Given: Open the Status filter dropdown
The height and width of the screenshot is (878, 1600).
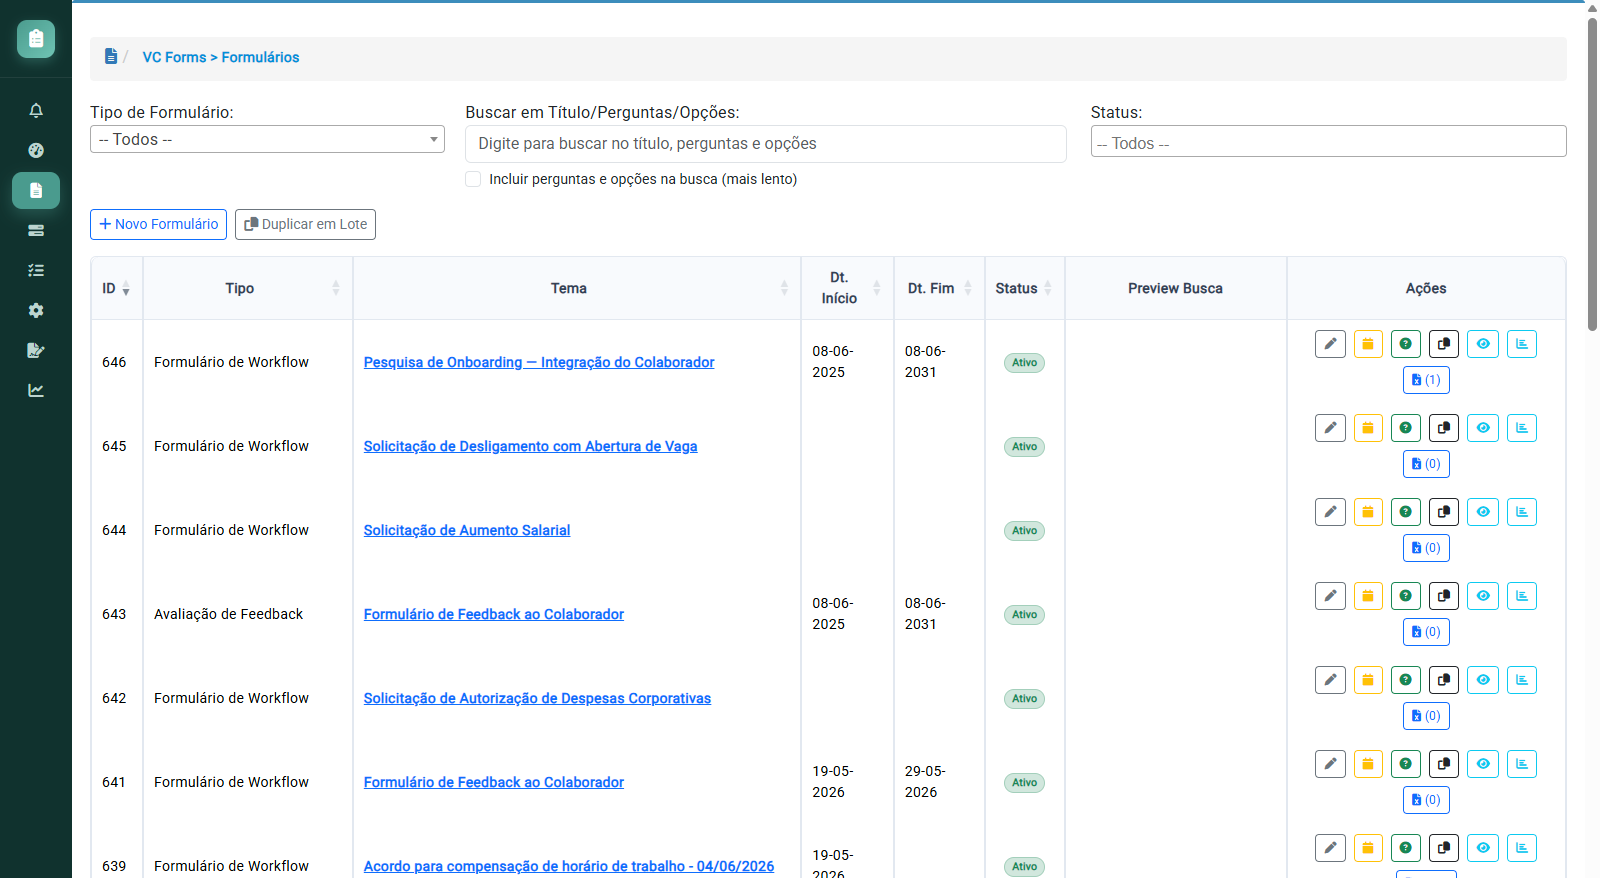Looking at the screenshot, I should (1328, 141).
